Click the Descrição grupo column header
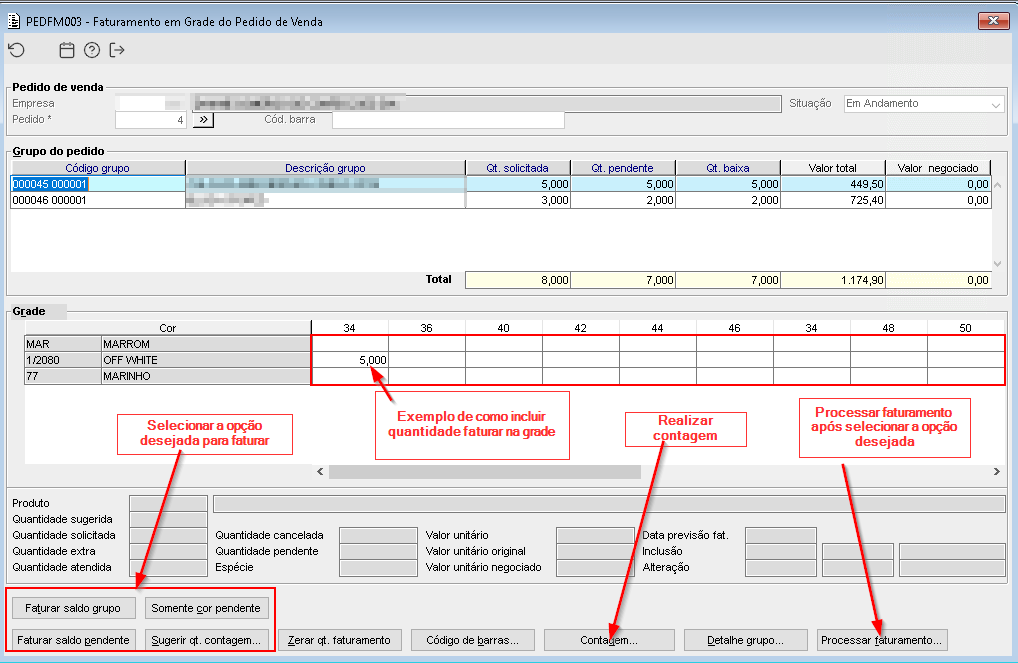This screenshot has height=663, width=1018. pyautogui.click(x=325, y=168)
